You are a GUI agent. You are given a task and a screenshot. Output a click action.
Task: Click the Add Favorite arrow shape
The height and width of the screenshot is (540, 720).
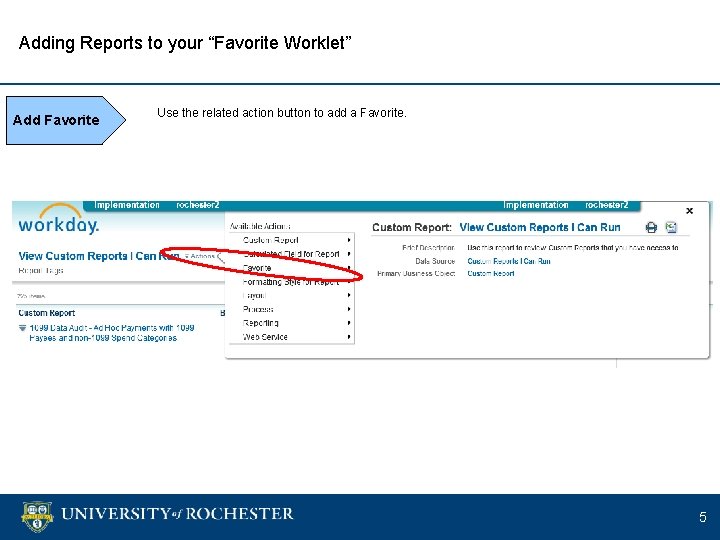tap(66, 120)
